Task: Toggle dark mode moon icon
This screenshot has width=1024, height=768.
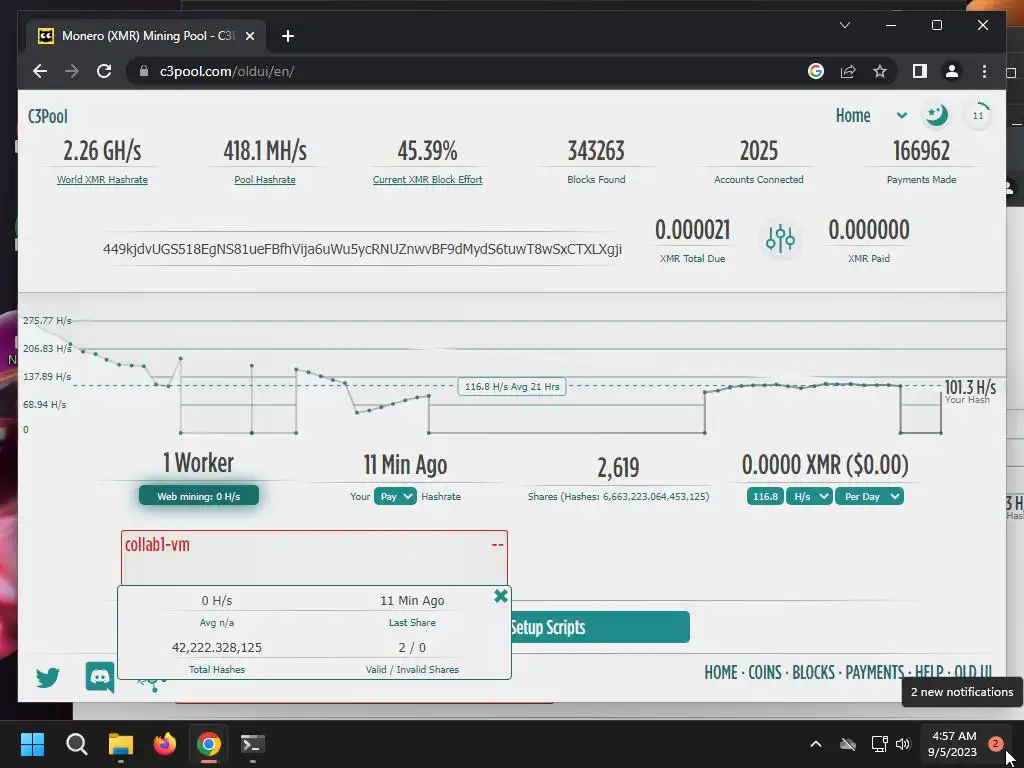Action: (936, 116)
